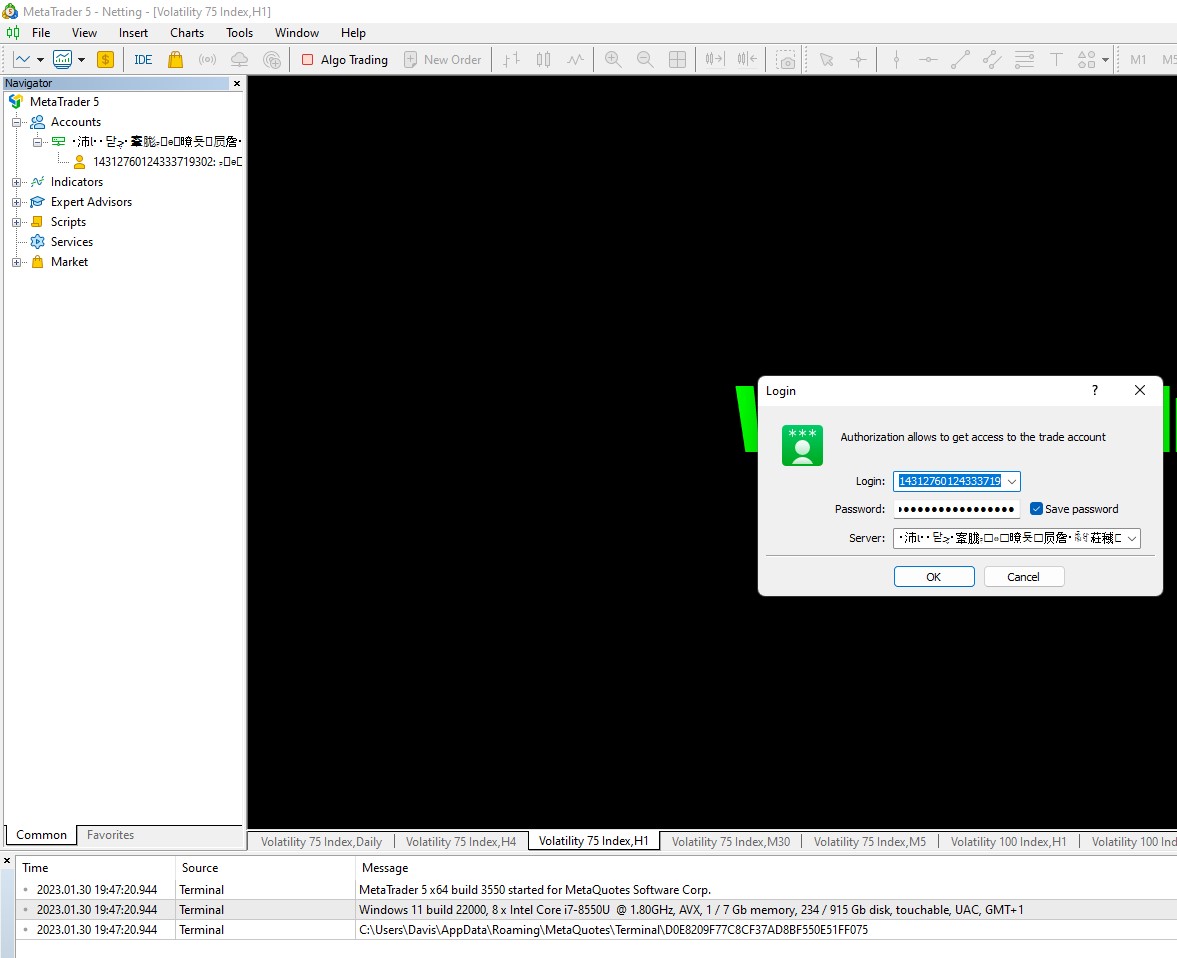Viewport: 1177px width, 958px height.
Task: Open the Window menu
Action: (297, 33)
